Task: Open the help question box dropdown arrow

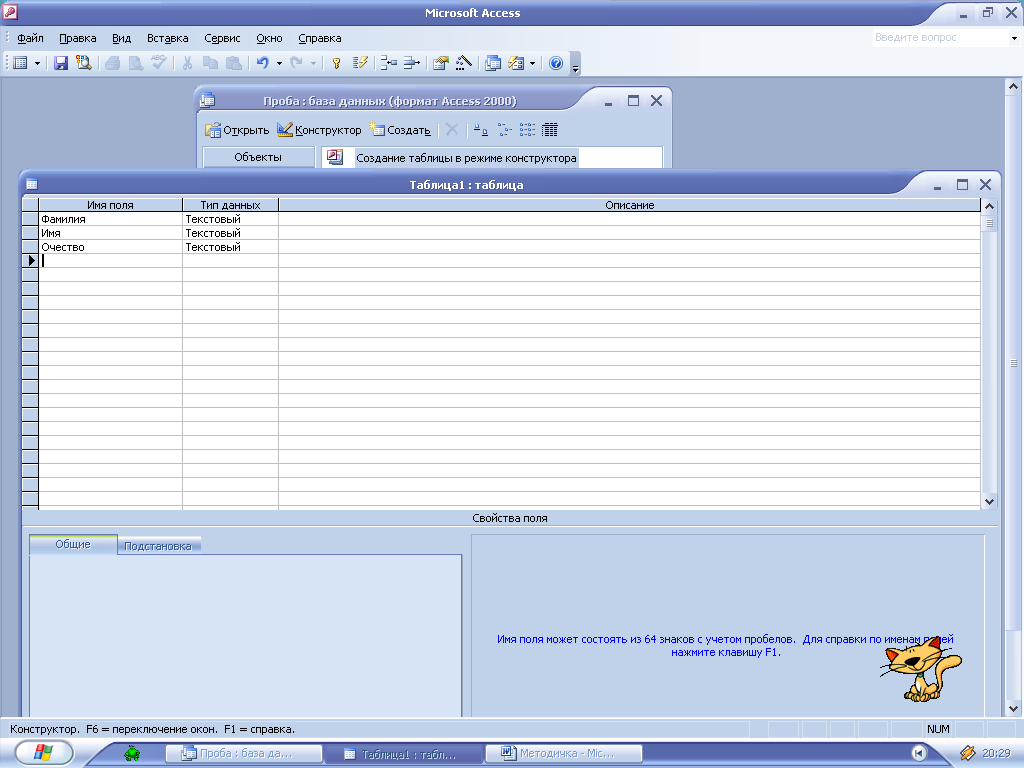Action: (x=1014, y=38)
